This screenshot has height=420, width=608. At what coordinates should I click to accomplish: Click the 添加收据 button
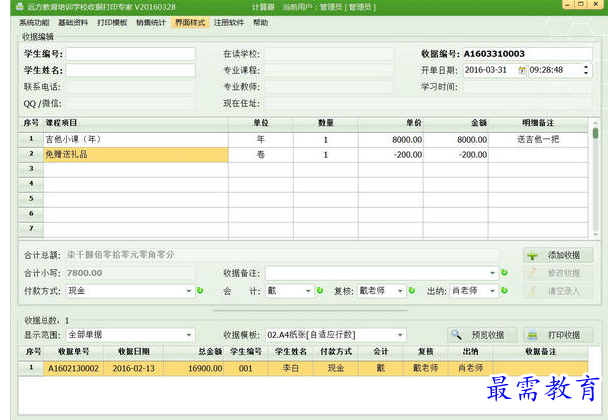coord(558,255)
